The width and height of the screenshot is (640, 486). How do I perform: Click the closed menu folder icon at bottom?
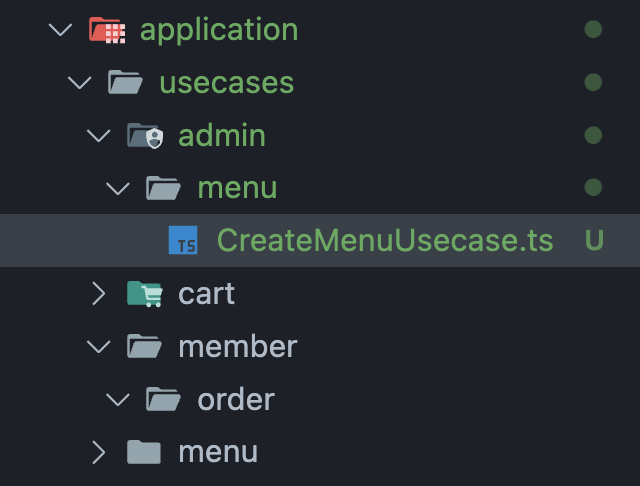point(144,452)
